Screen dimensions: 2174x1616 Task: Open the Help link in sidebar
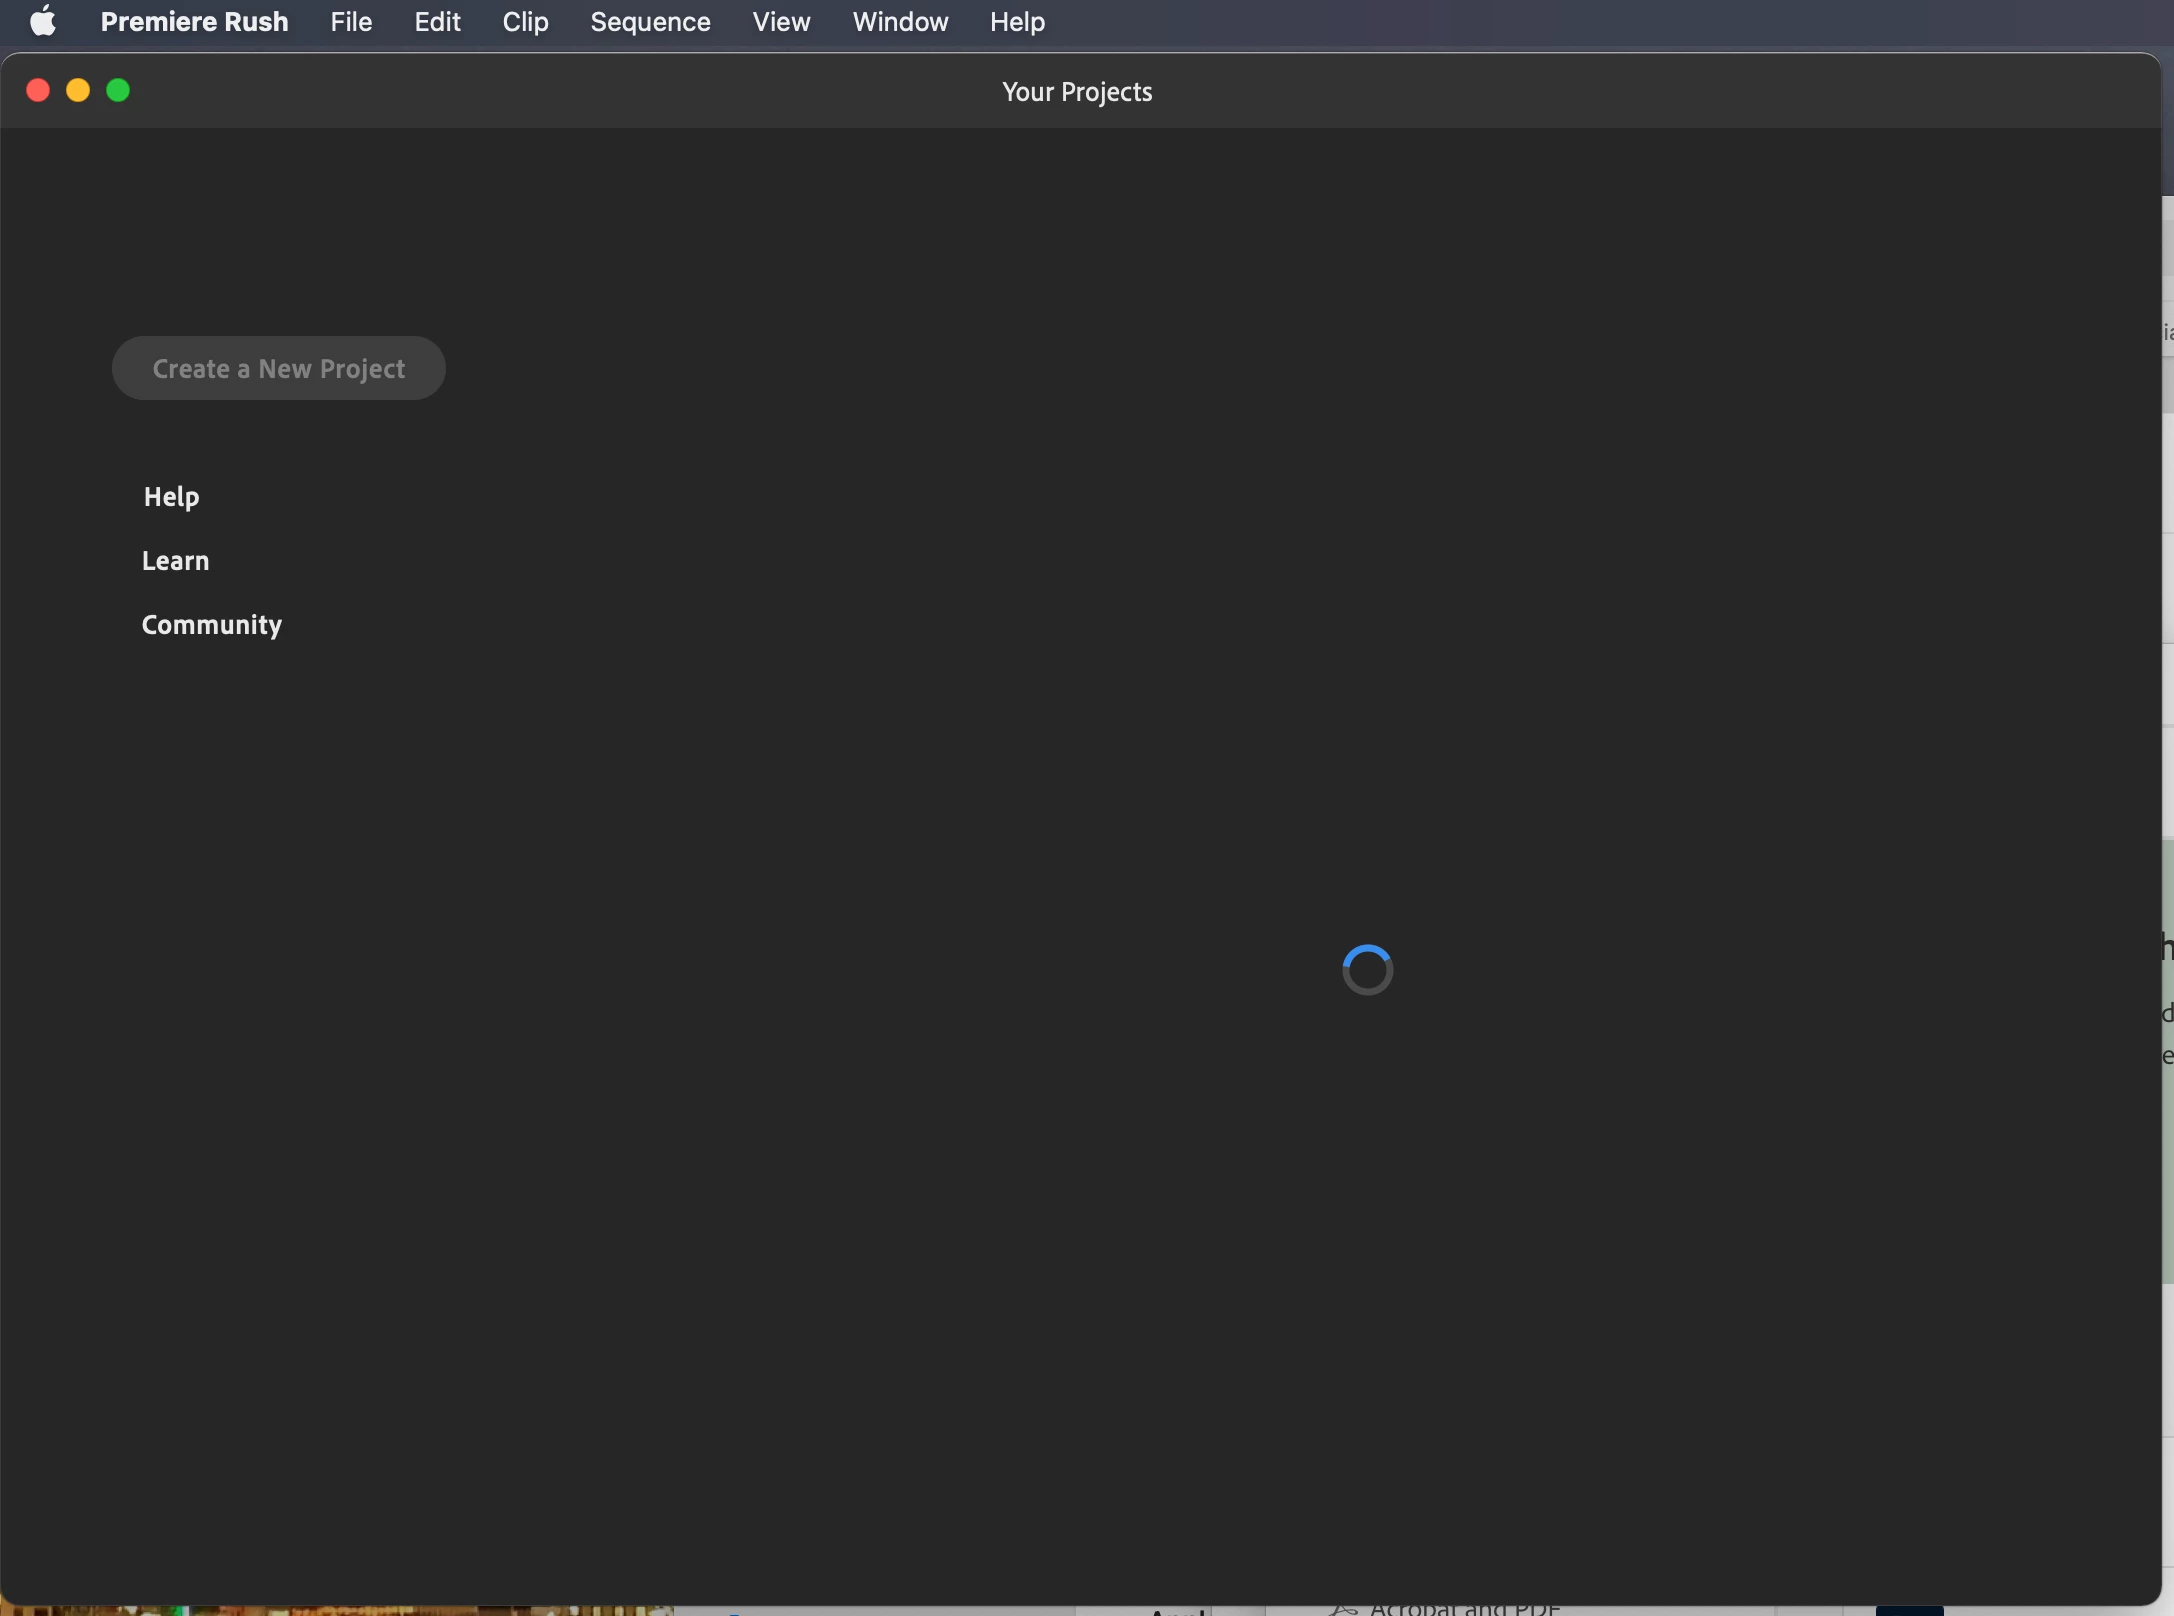[x=171, y=497]
